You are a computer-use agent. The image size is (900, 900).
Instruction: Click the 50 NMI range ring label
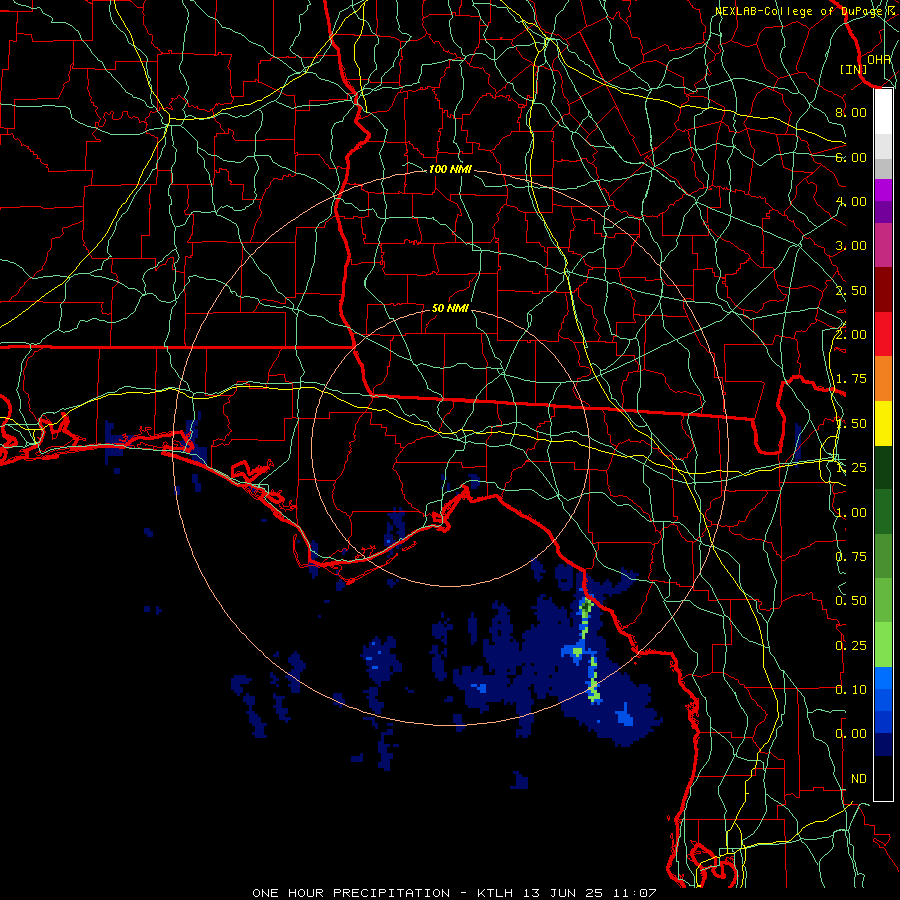tap(450, 308)
